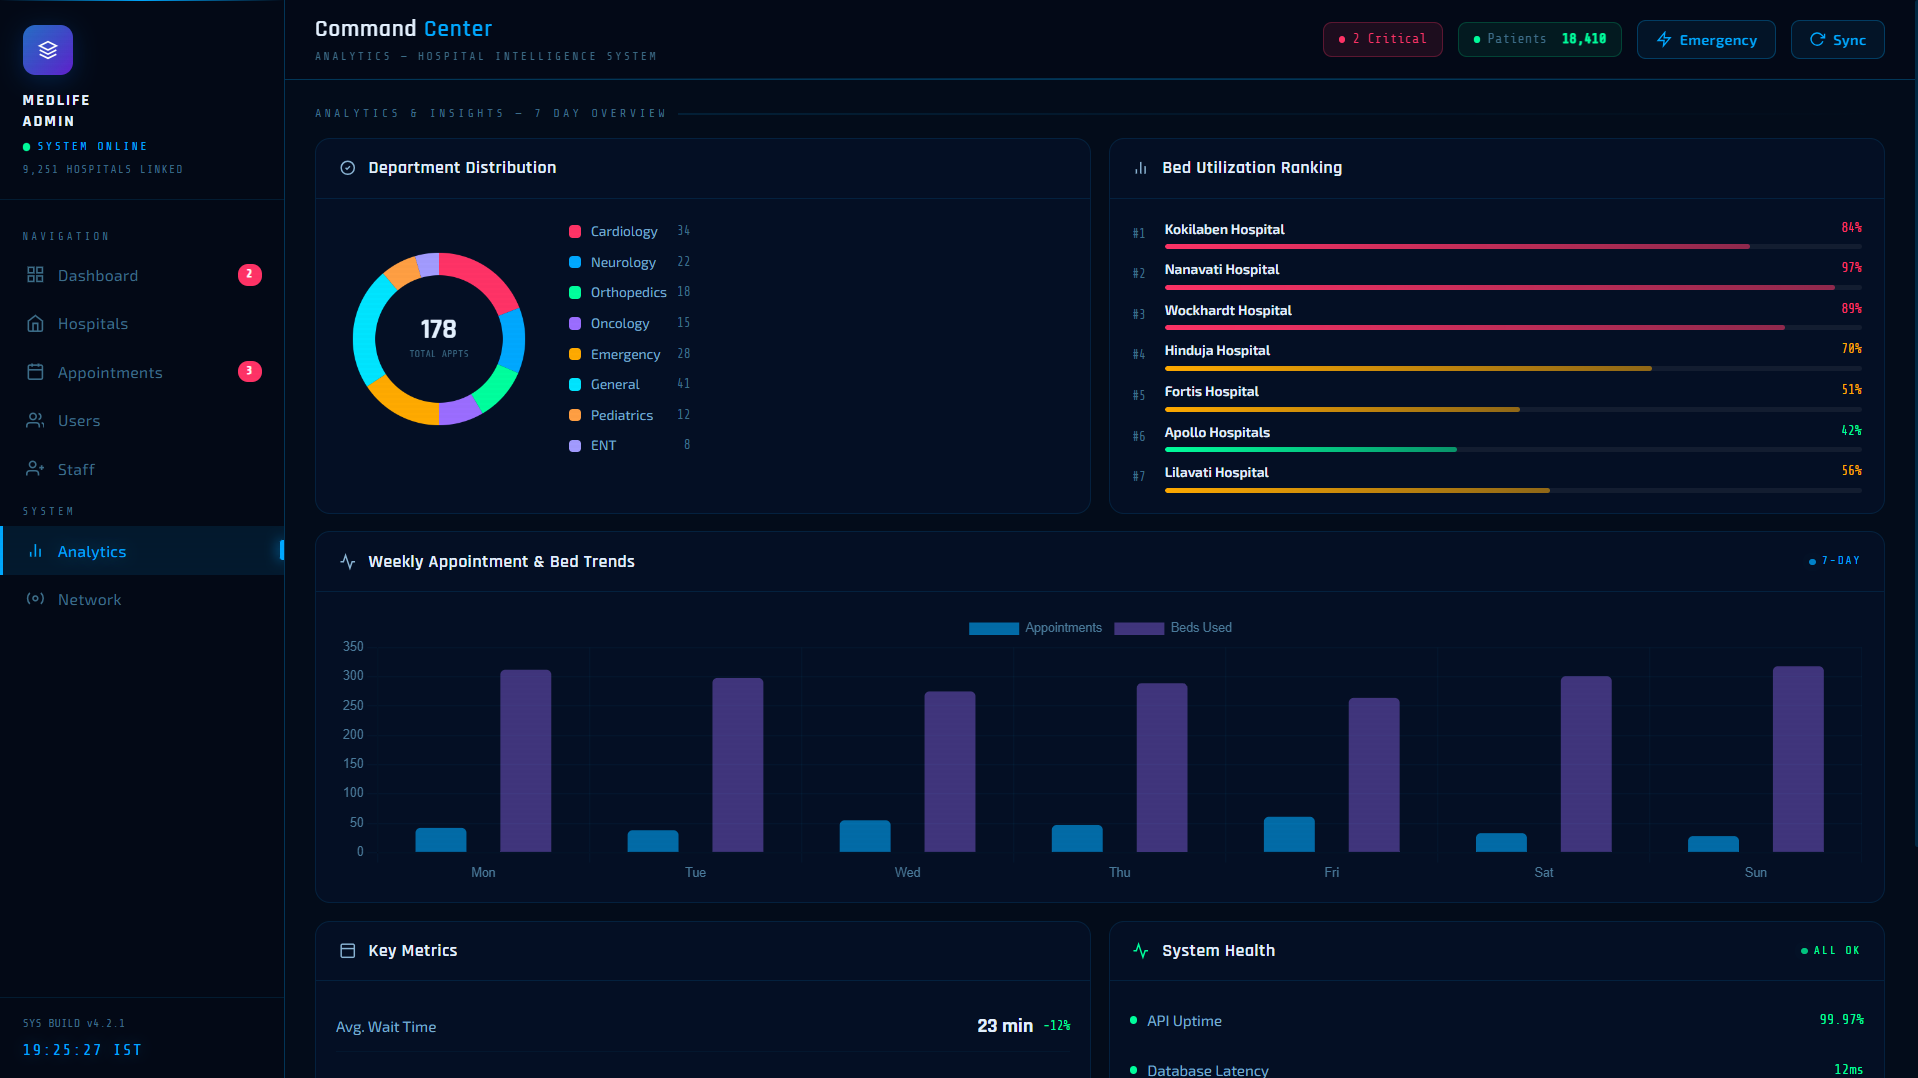Click the Lilavati Hospital ranking row
1918x1078 pixels.
click(1497, 477)
